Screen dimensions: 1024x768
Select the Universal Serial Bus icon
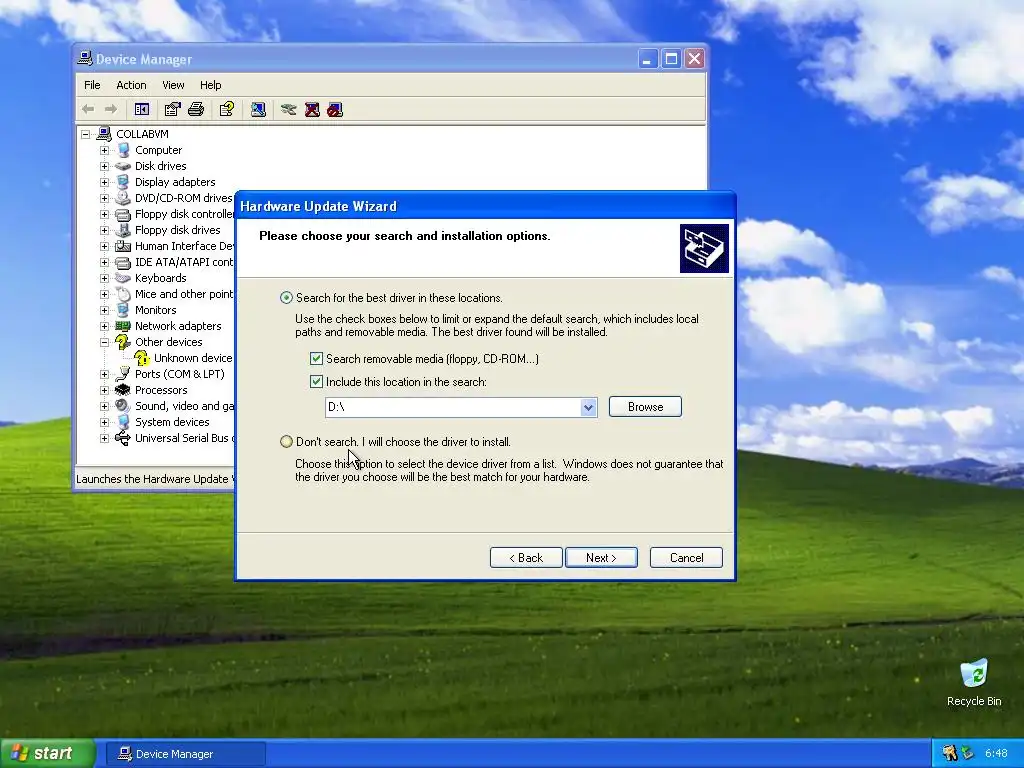click(x=123, y=438)
